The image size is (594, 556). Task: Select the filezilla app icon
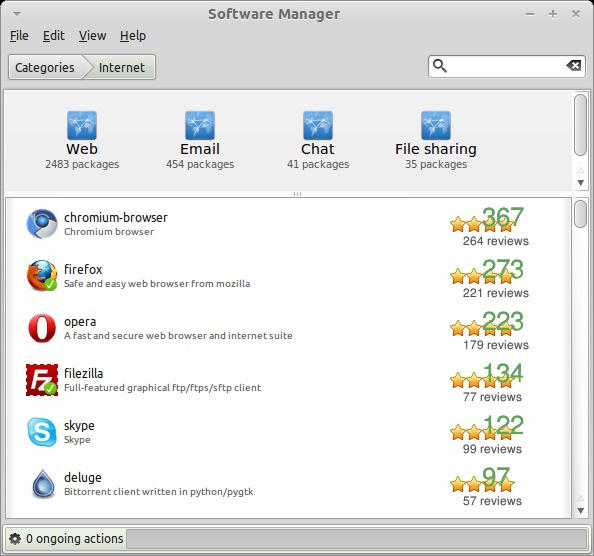tap(42, 380)
